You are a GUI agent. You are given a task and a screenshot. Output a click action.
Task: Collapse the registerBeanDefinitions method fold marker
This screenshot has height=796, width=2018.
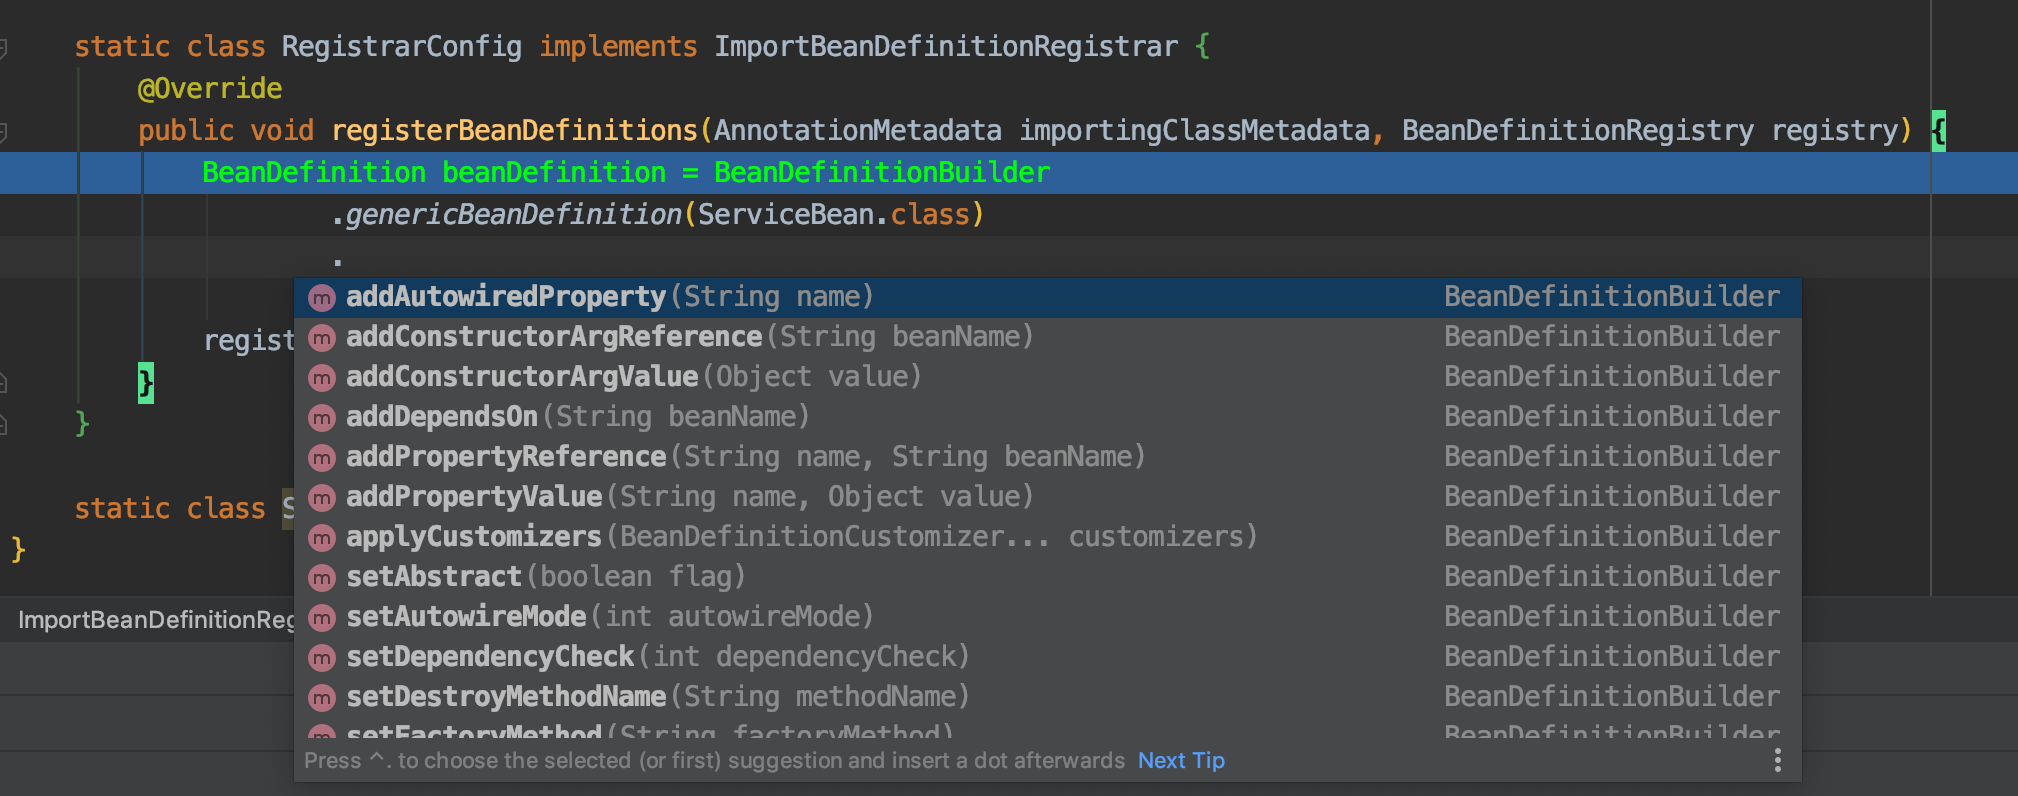pyautogui.click(x=4, y=131)
